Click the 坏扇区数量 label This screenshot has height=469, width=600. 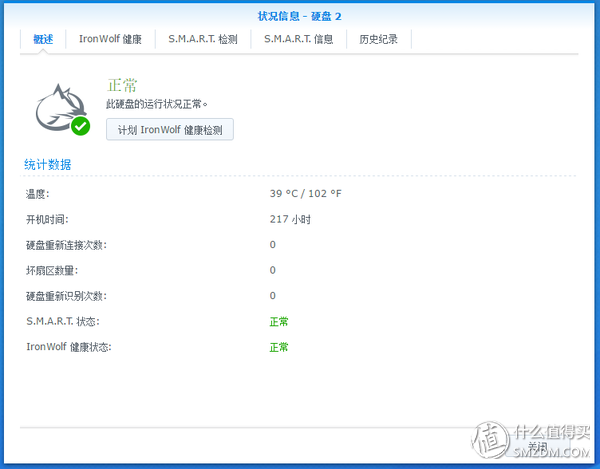(x=52, y=271)
